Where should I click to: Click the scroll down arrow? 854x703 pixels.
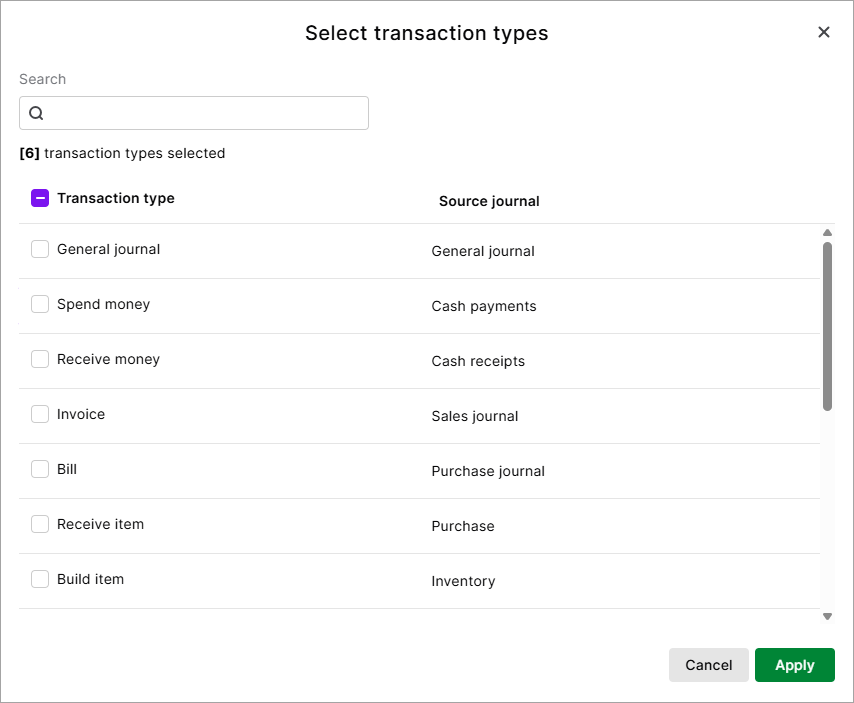point(827,616)
